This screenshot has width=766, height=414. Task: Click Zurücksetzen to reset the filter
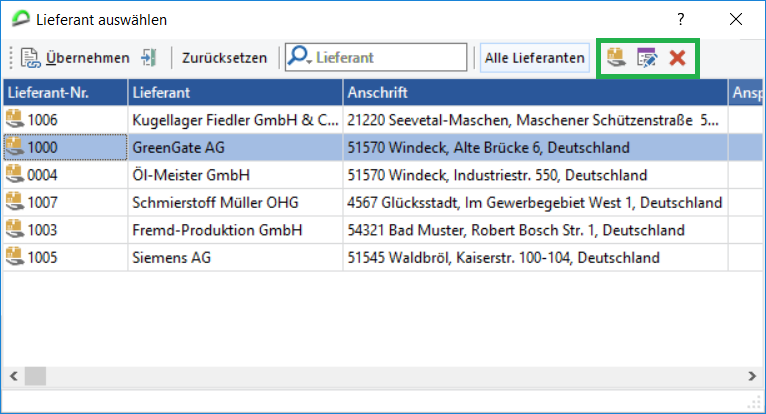coord(224,58)
